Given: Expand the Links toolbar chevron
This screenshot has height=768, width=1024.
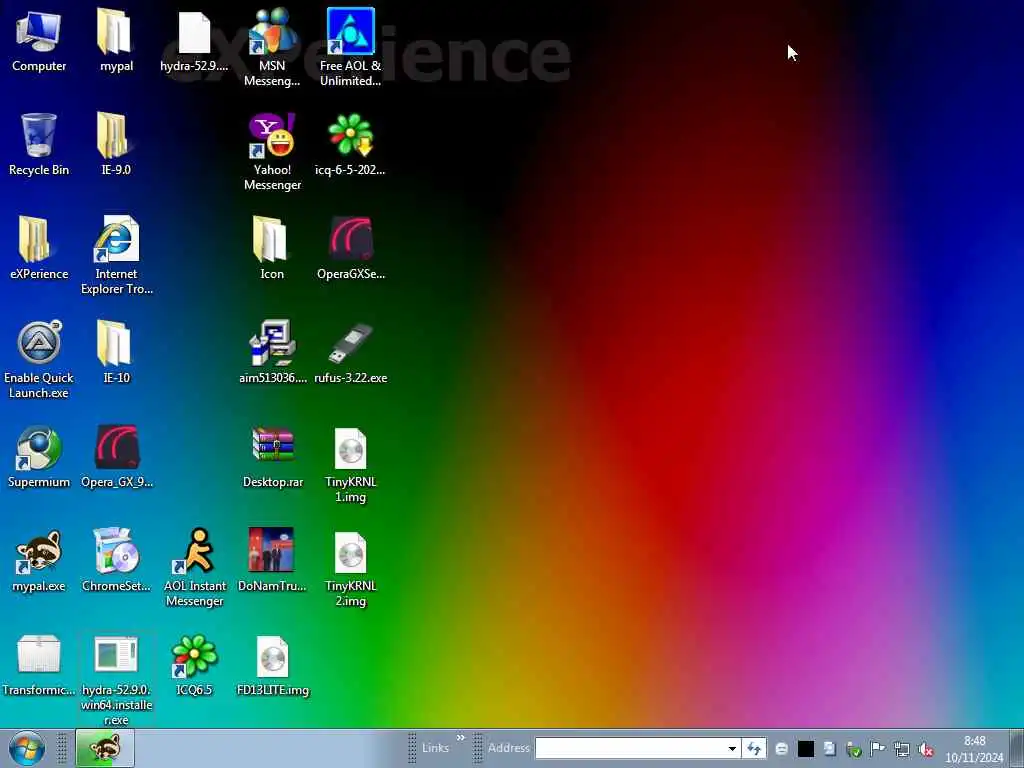Looking at the screenshot, I should [x=460, y=738].
